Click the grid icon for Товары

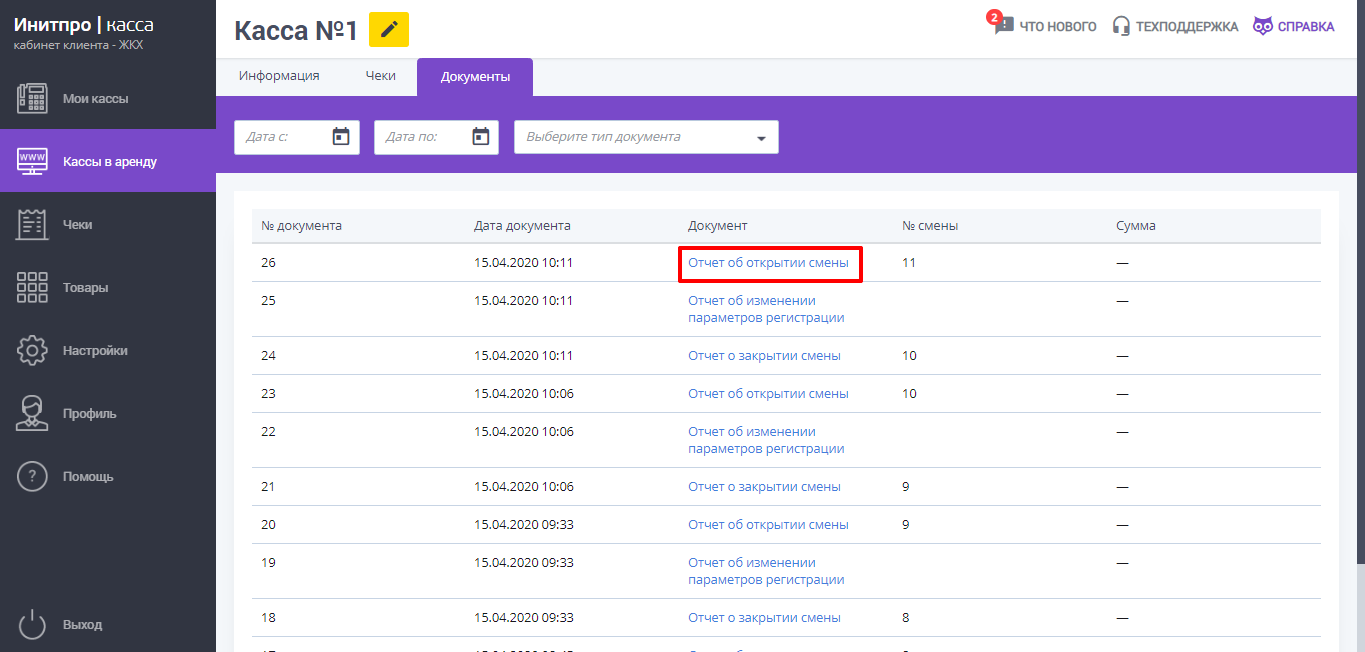click(33, 287)
